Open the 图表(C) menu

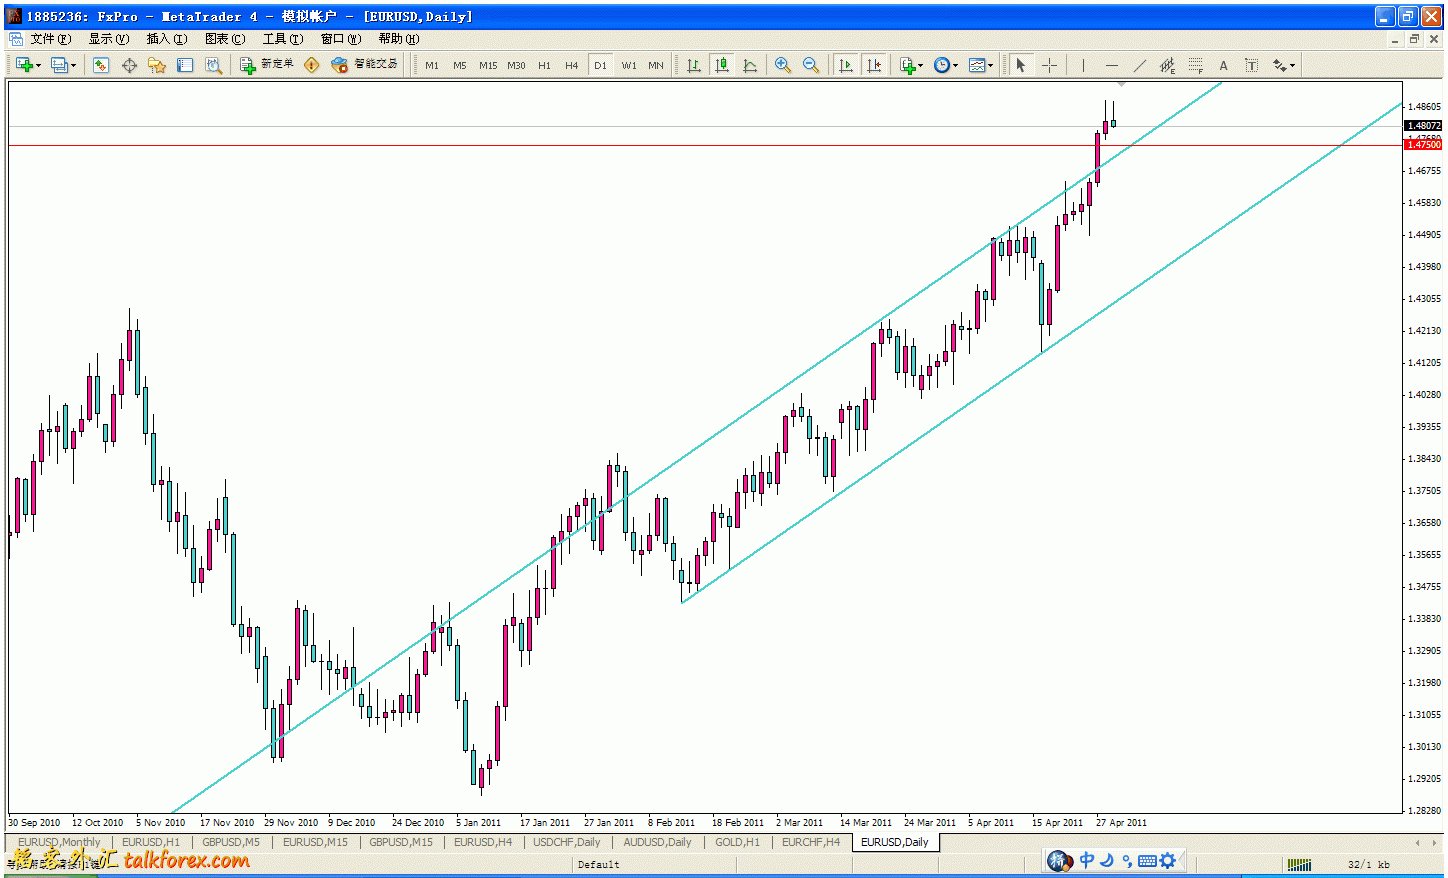(225, 39)
